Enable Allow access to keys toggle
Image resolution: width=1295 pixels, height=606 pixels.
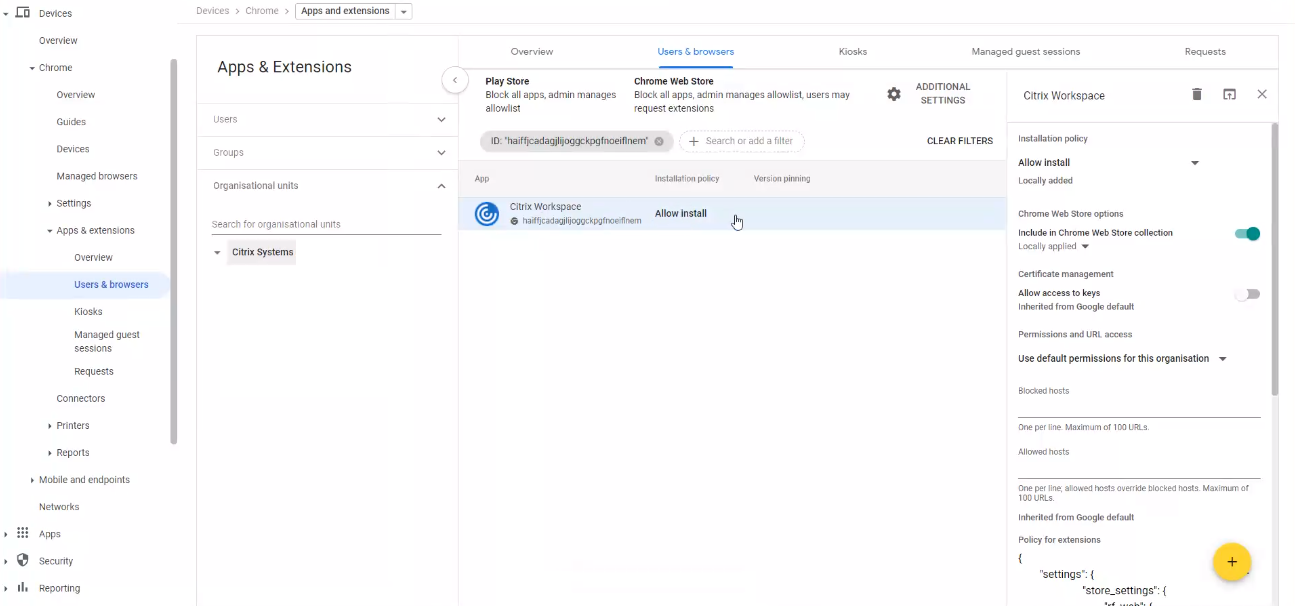click(x=1246, y=294)
